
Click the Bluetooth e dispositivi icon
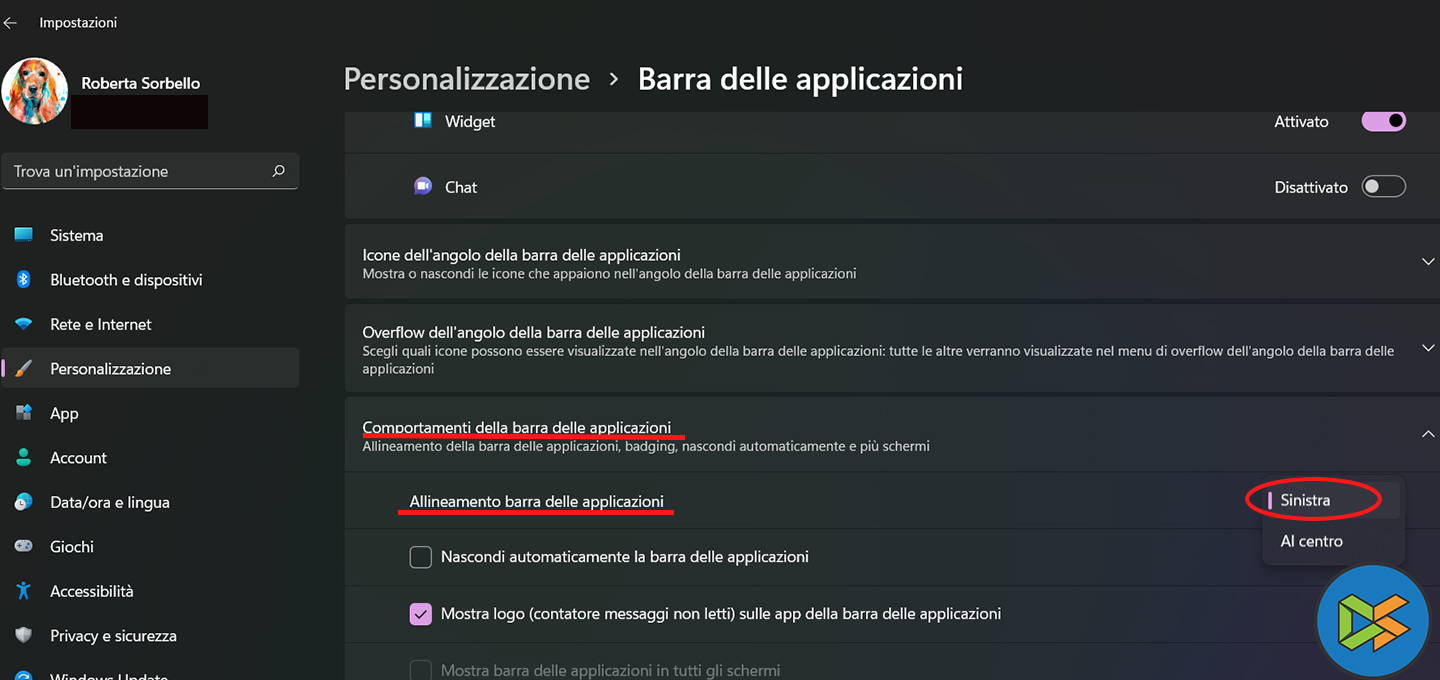click(24, 280)
